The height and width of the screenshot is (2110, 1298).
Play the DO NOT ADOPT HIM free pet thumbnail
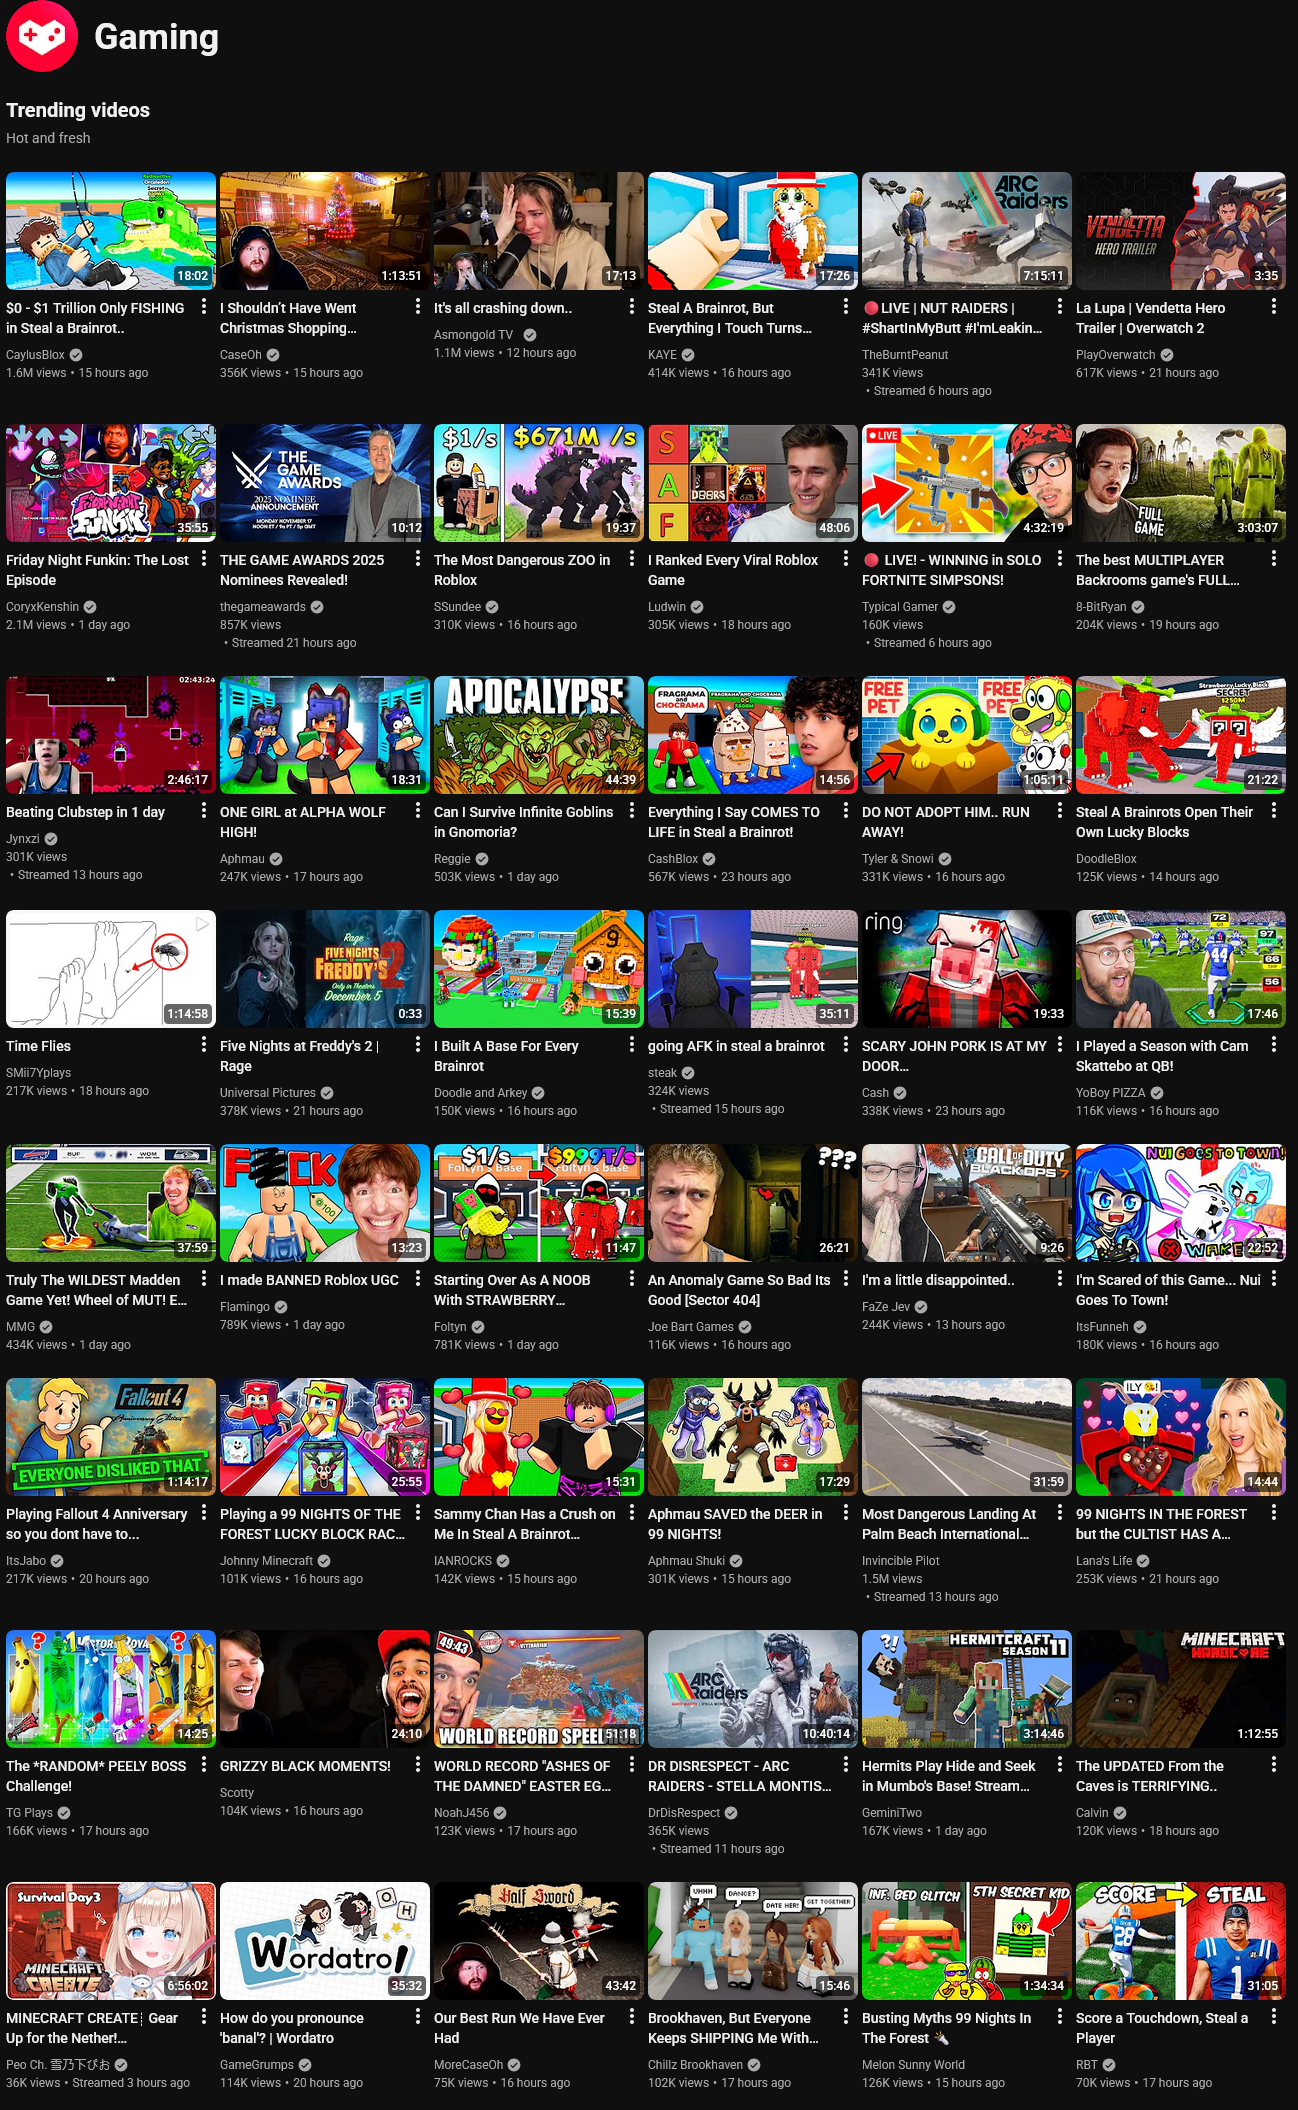pyautogui.click(x=967, y=735)
